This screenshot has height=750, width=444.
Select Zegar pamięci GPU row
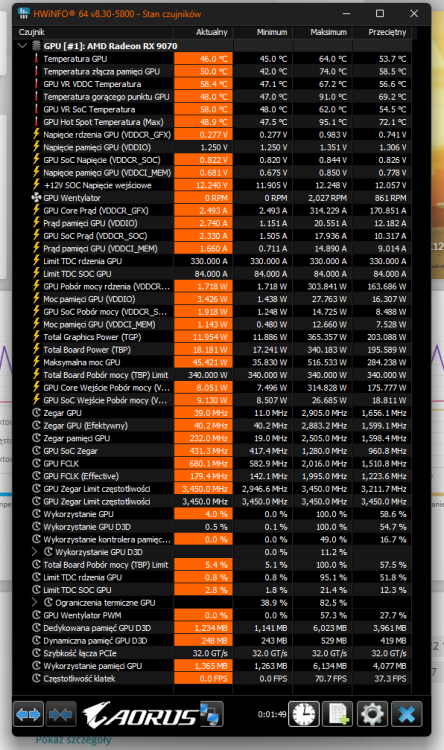[x=214, y=438]
